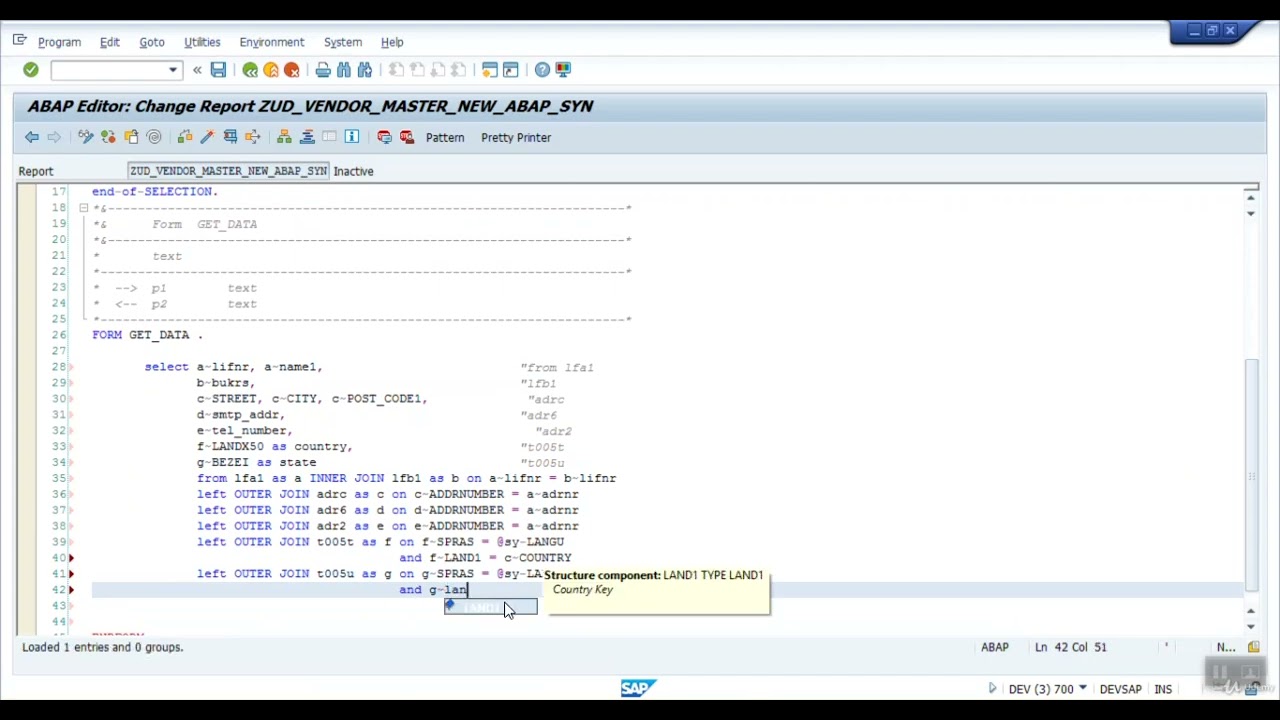Click the Display Object List icon
Screen dimensions: 1280x720
pyautogui.click(x=284, y=137)
